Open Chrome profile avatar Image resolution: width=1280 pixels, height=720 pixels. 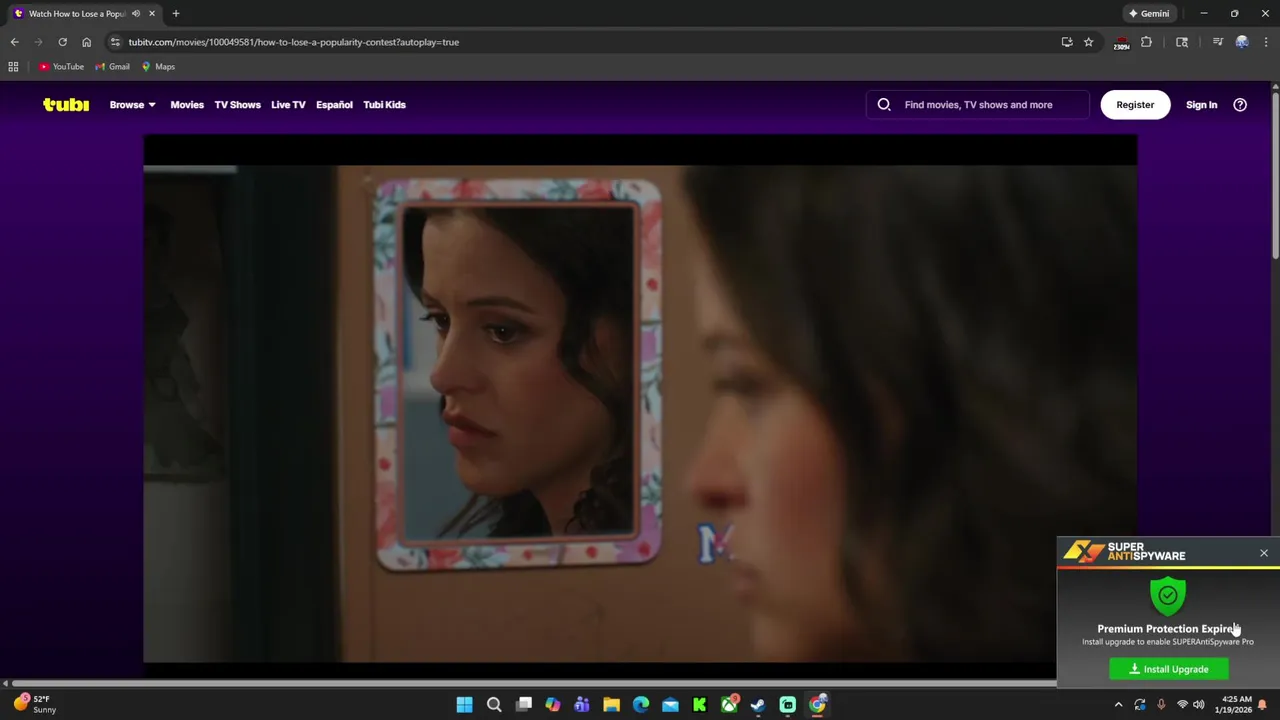tap(1242, 42)
